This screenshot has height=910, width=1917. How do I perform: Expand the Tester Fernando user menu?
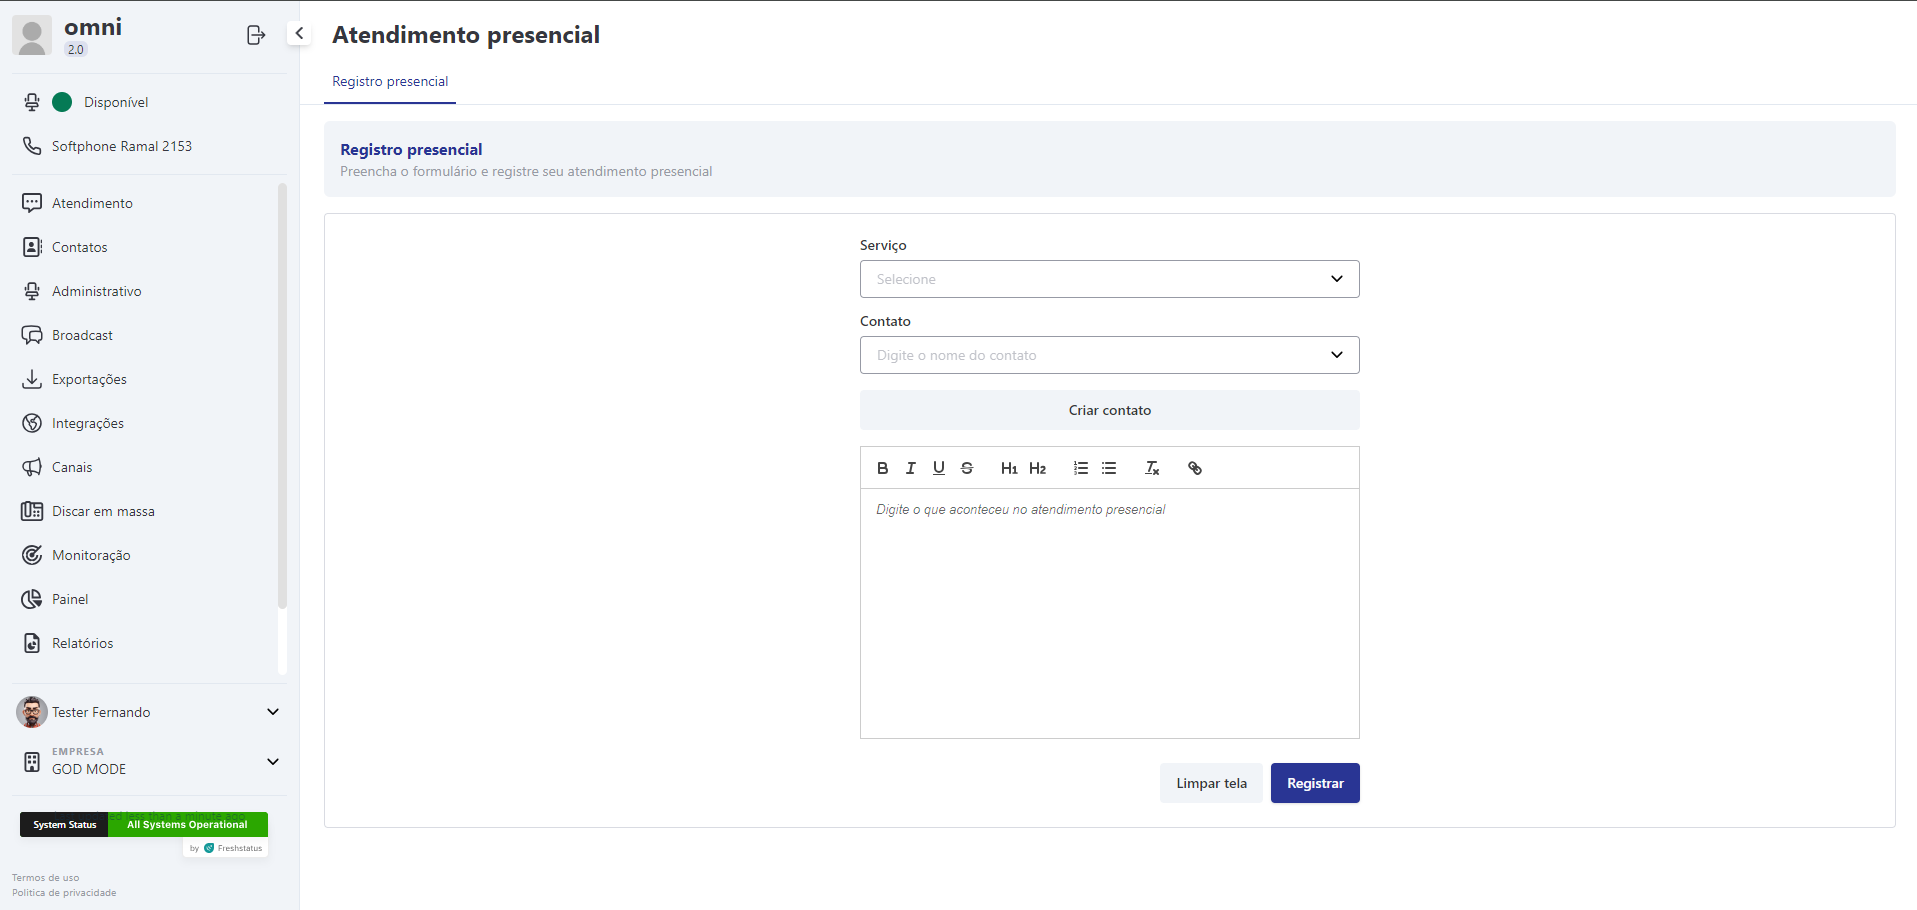272,712
